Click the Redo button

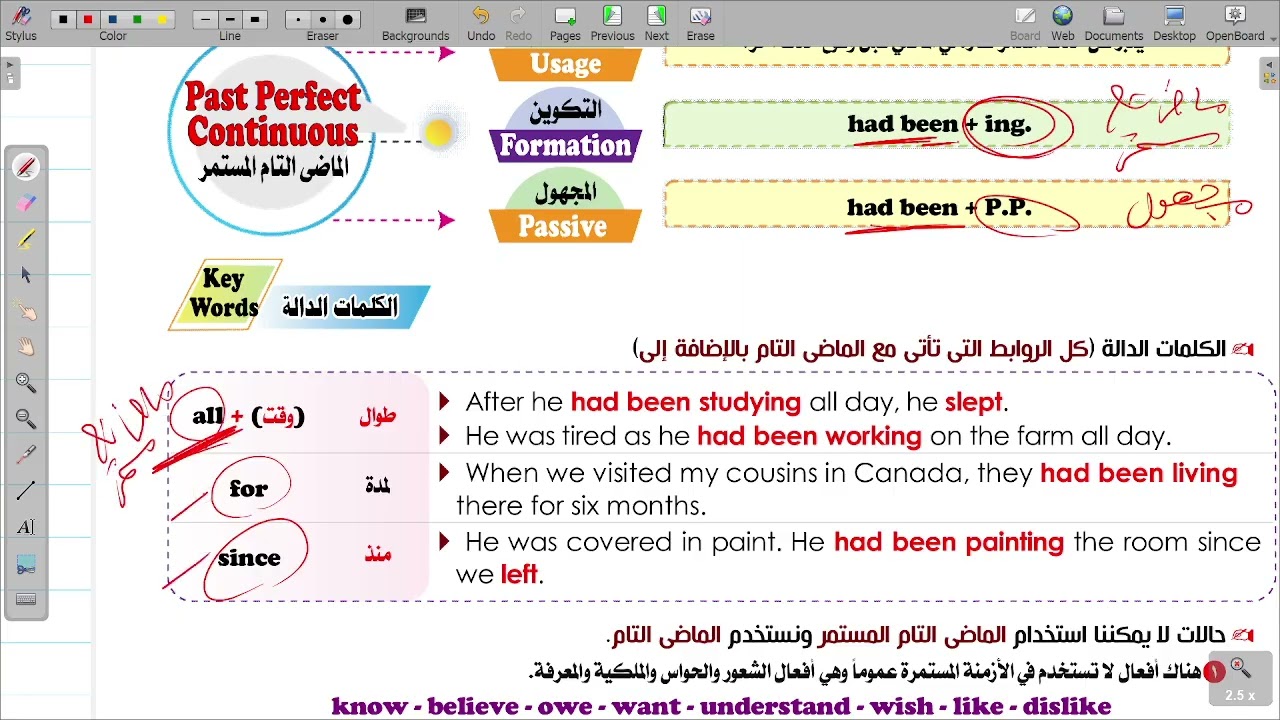518,23
